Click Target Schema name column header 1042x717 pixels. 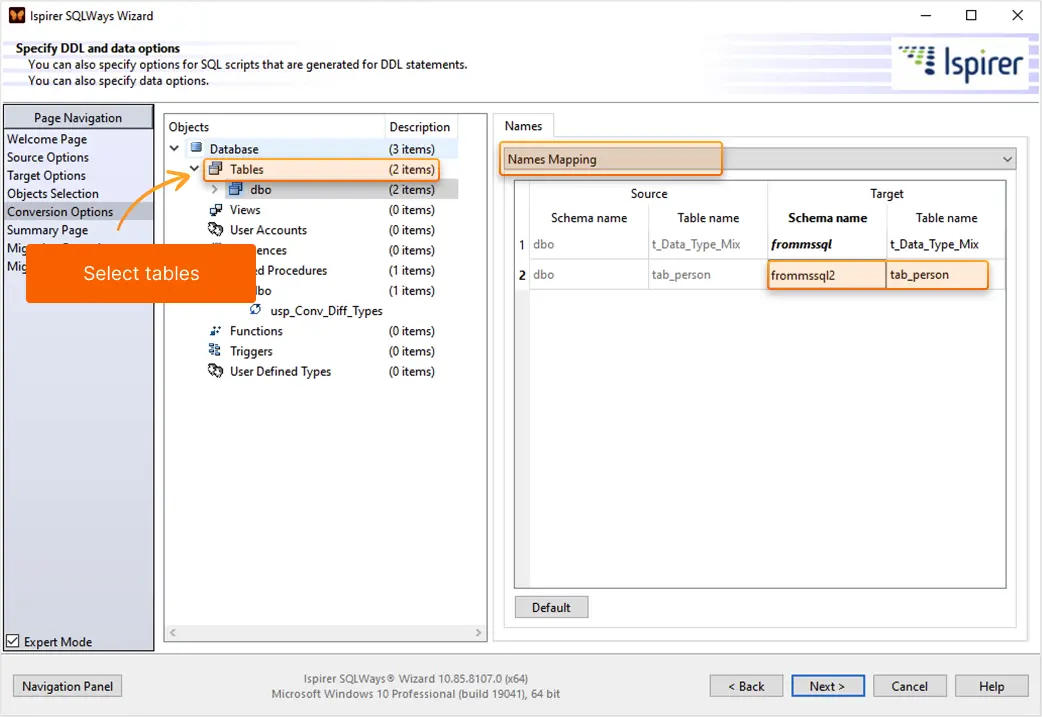(827, 217)
